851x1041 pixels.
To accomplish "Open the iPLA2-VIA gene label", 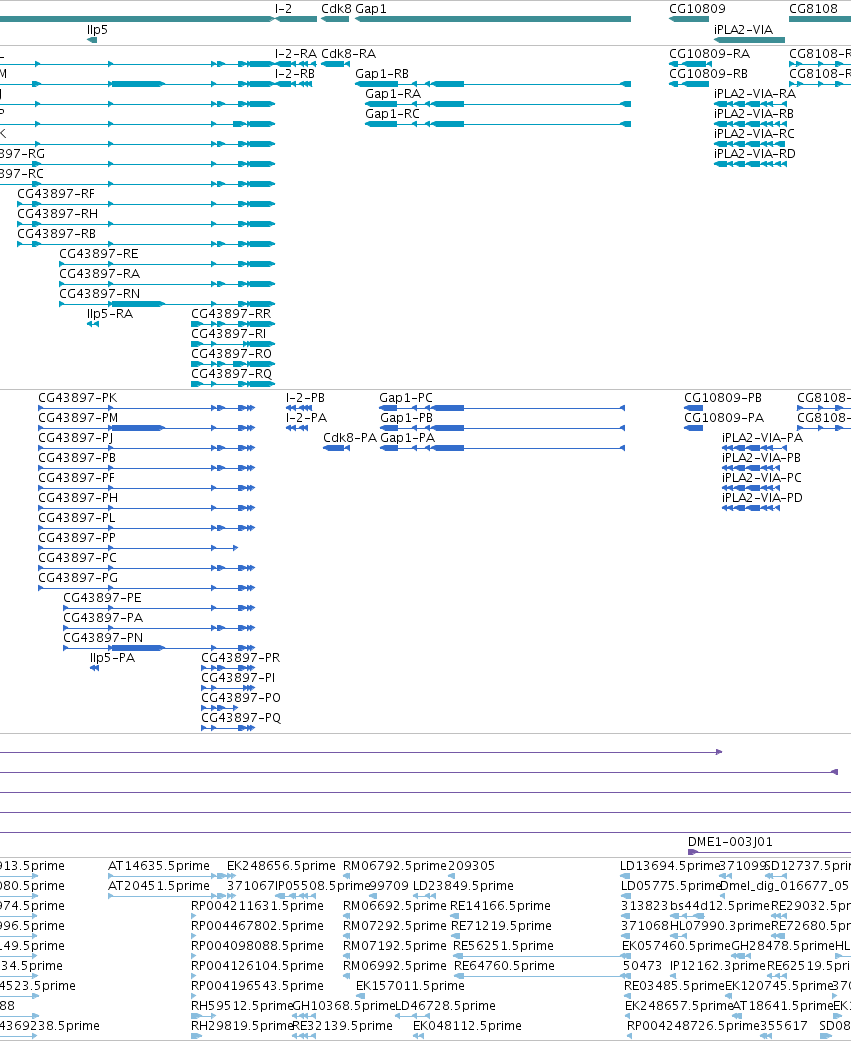I will click(x=743, y=30).
